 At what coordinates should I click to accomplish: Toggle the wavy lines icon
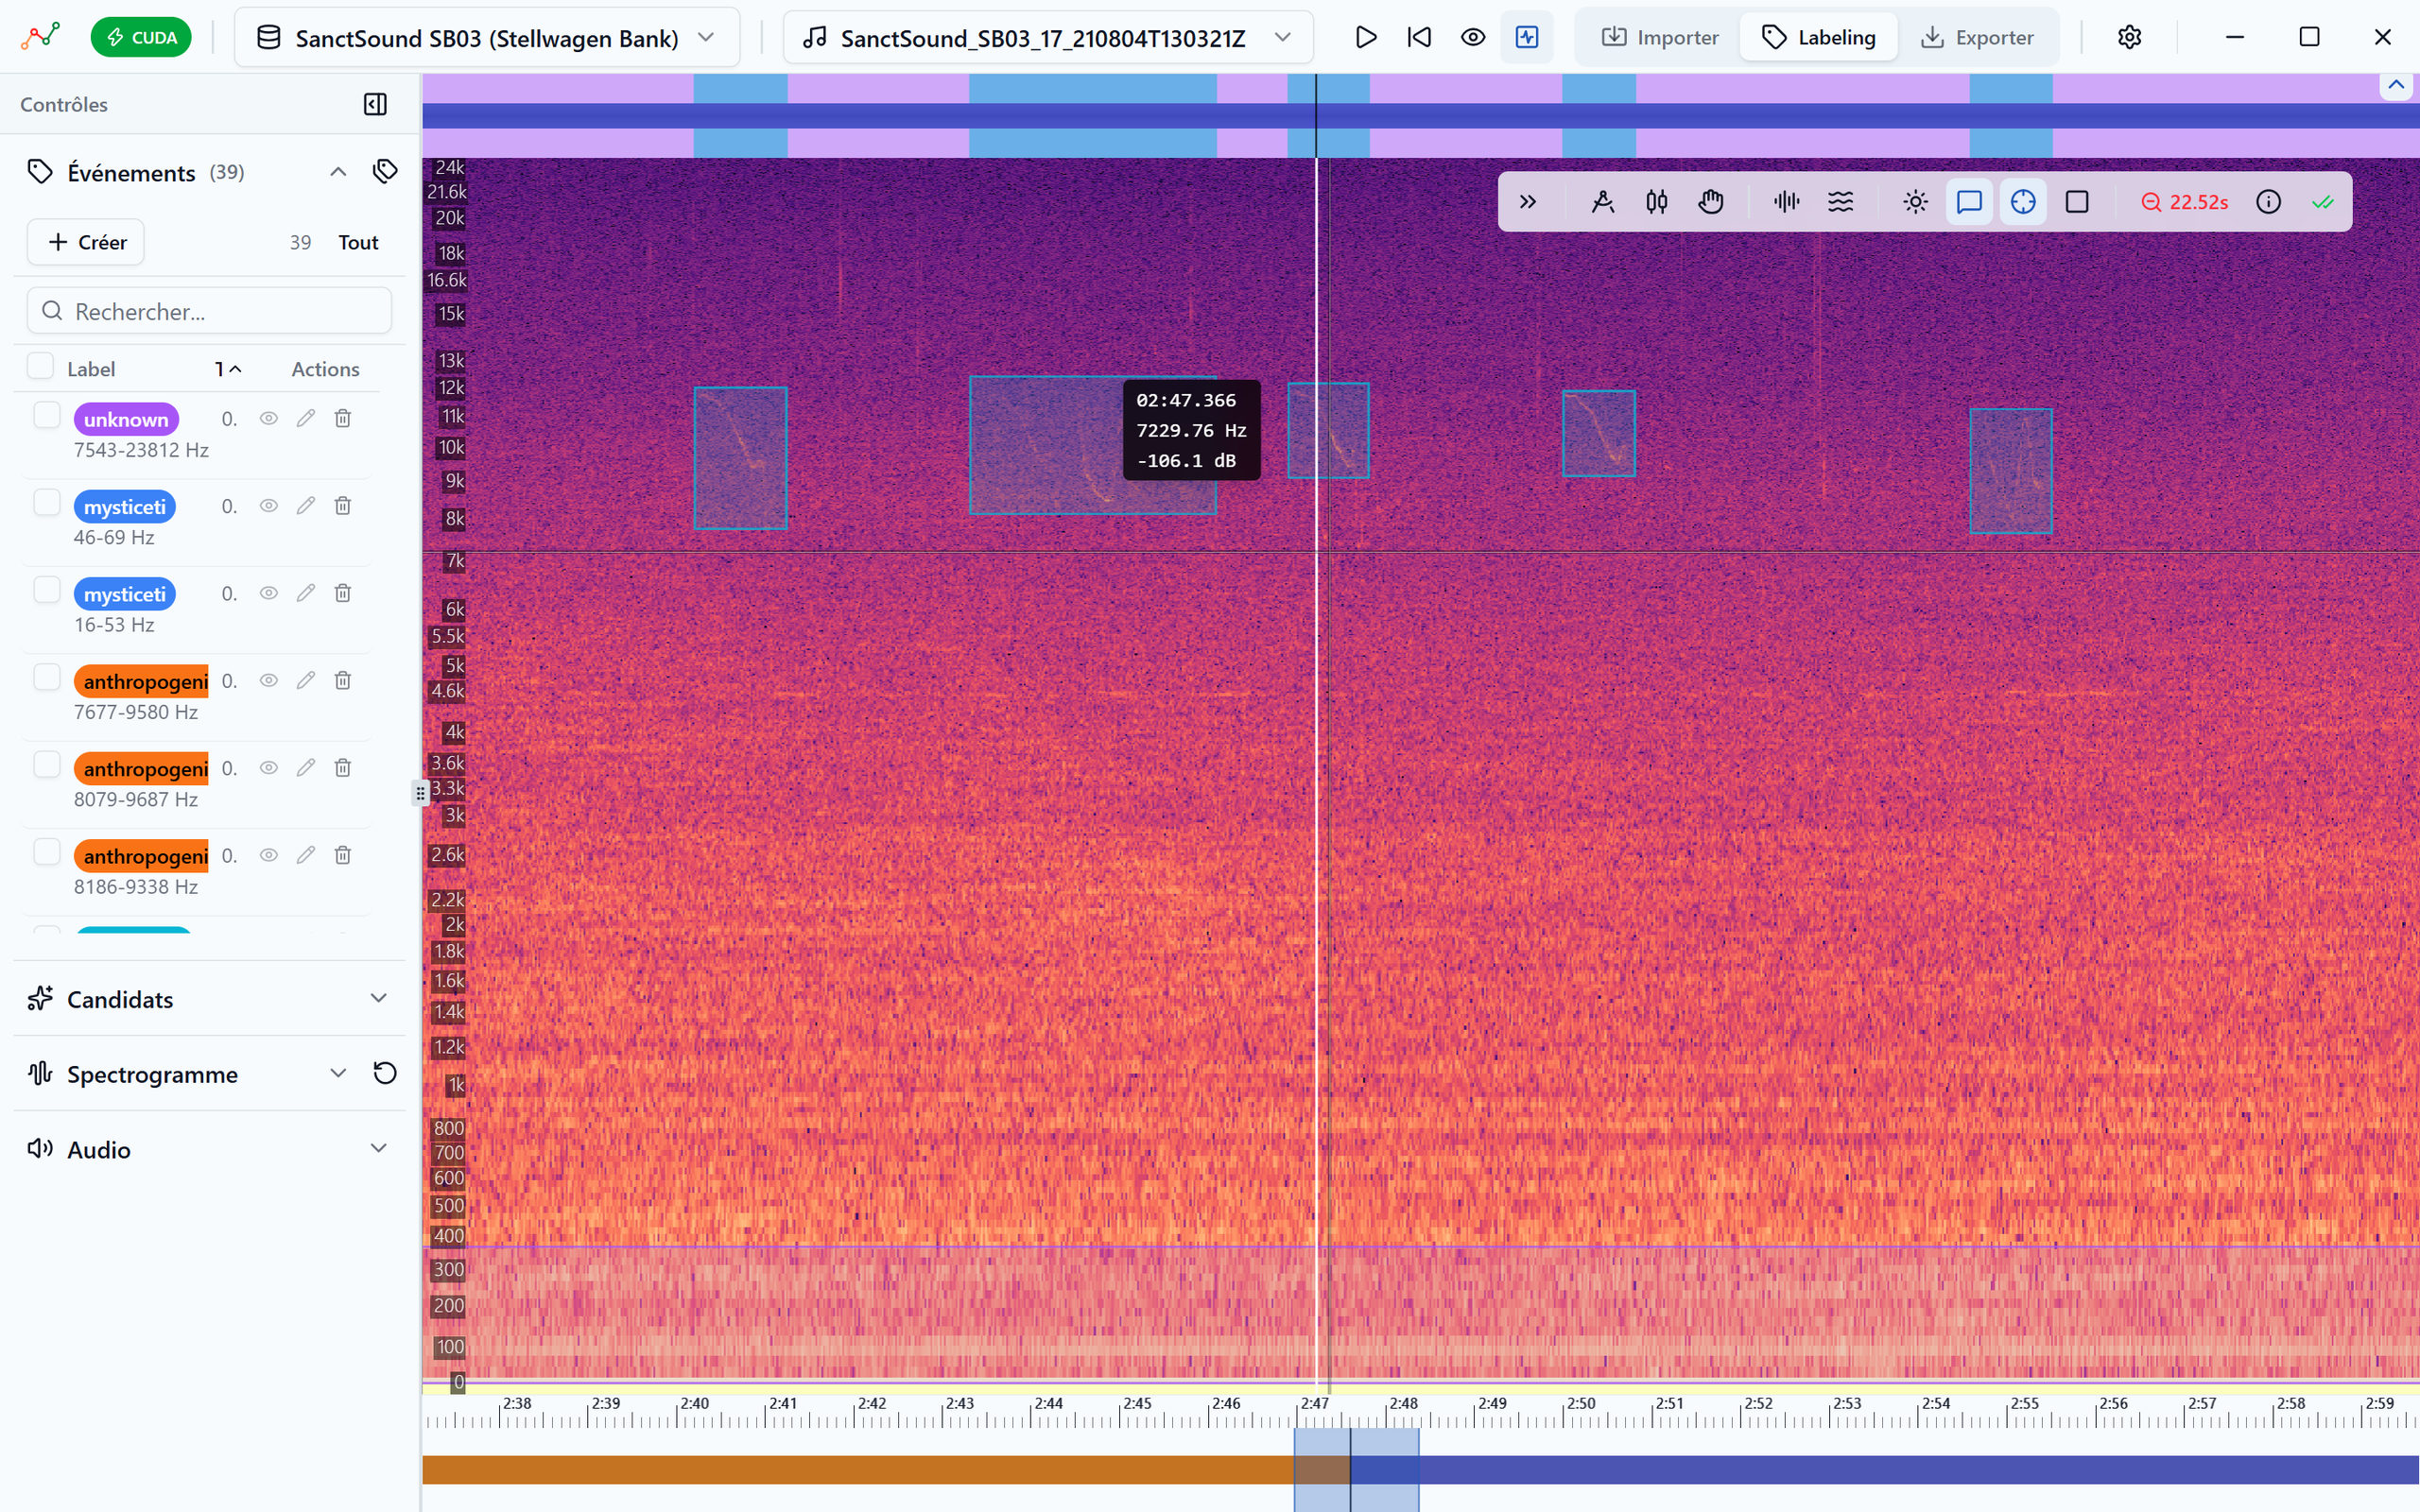pyautogui.click(x=1840, y=202)
